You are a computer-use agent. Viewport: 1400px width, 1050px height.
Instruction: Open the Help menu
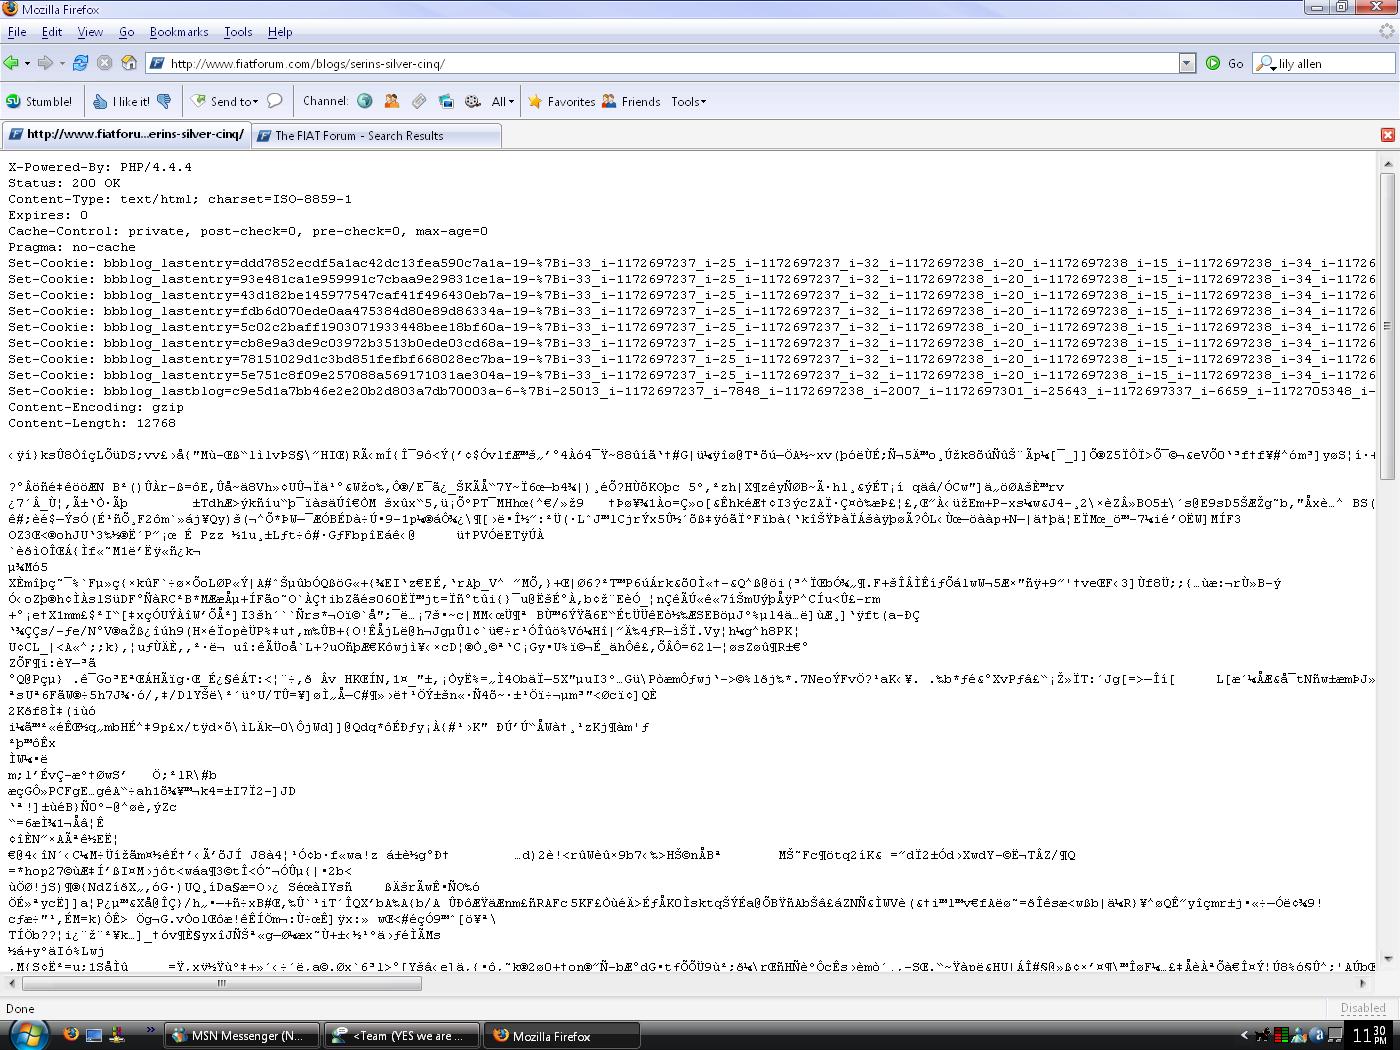(x=280, y=32)
